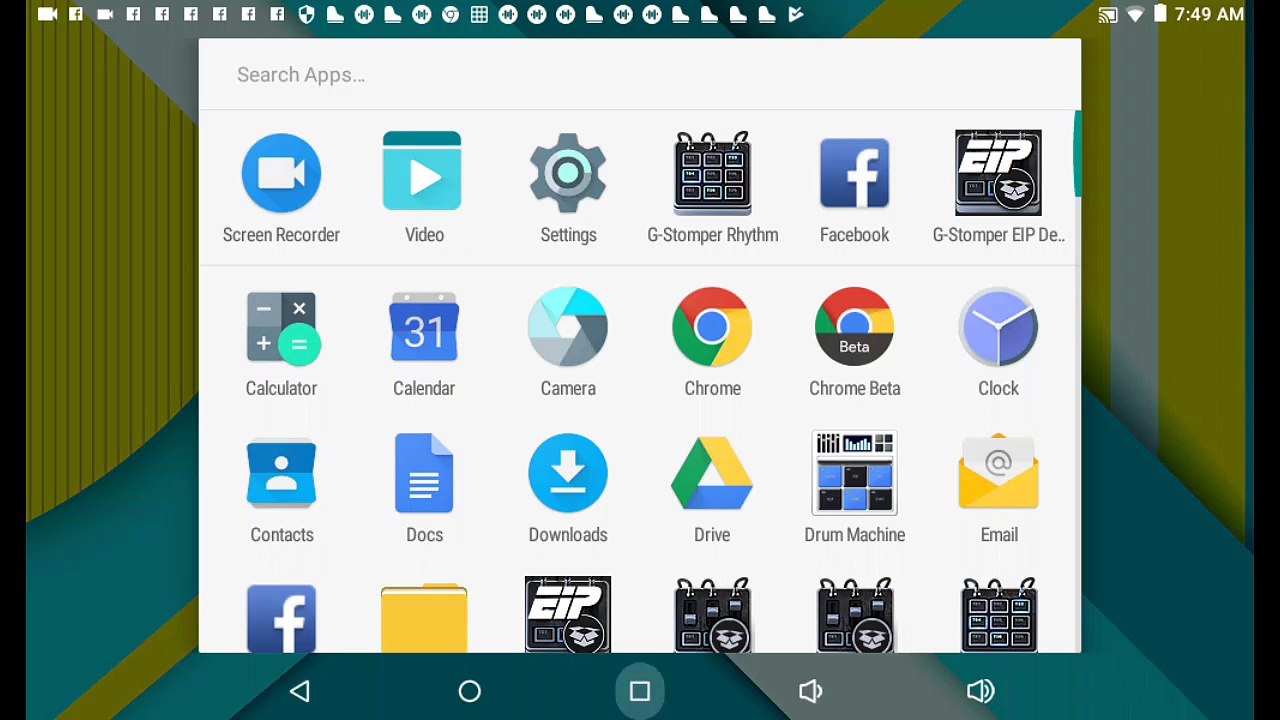Open the Screen Recorder app
This screenshot has width=1280, height=720.
[x=281, y=173]
